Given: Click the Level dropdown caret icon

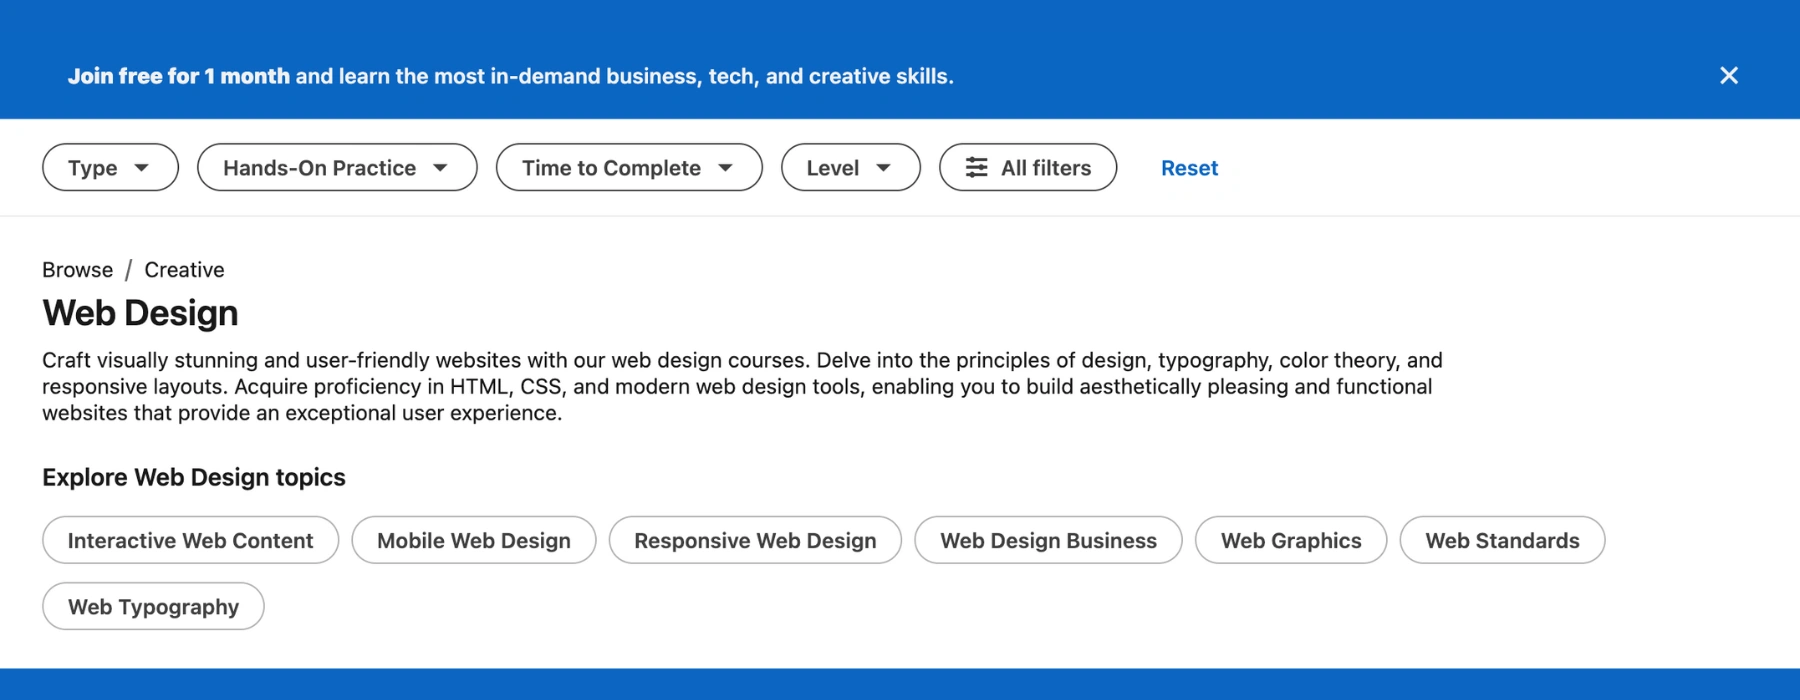Looking at the screenshot, I should tap(883, 168).
